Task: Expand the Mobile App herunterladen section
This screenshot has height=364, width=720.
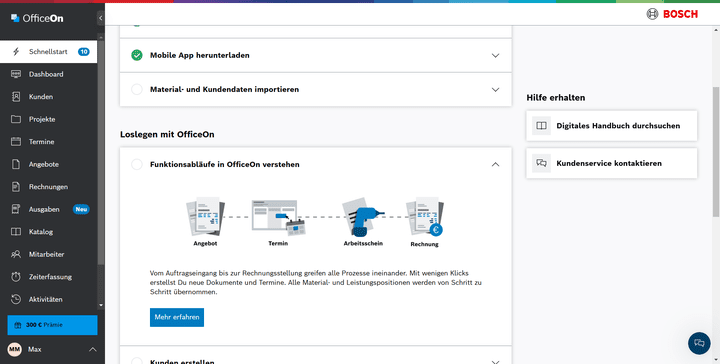Action: coord(495,56)
